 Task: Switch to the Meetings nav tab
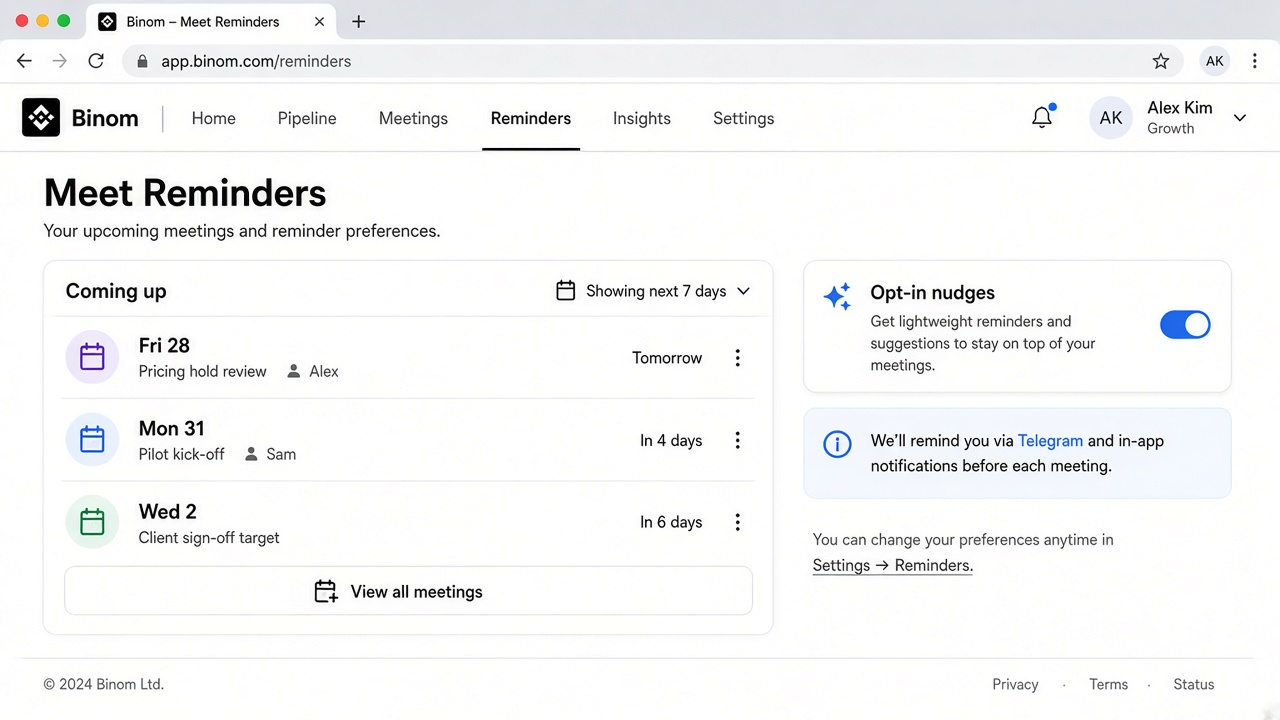413,118
